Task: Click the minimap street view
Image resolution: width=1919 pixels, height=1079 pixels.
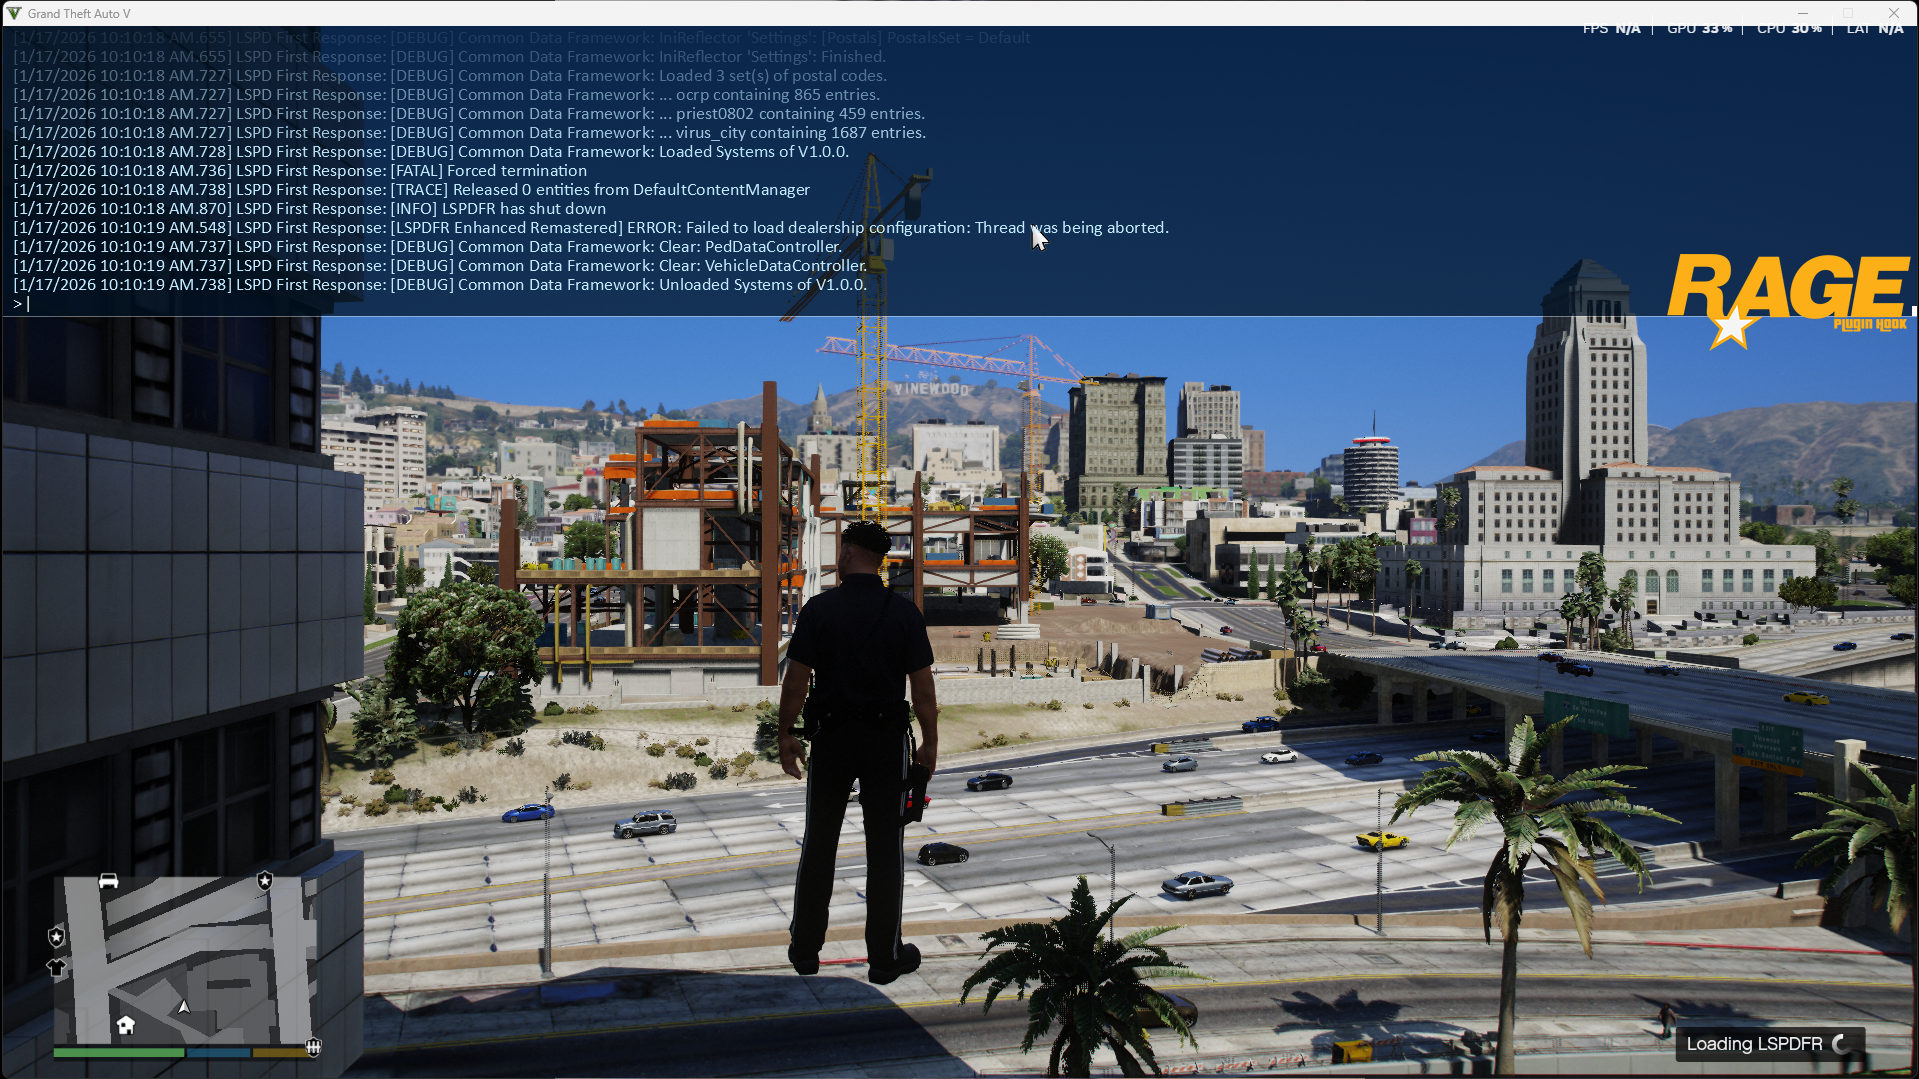Action: pos(185,960)
